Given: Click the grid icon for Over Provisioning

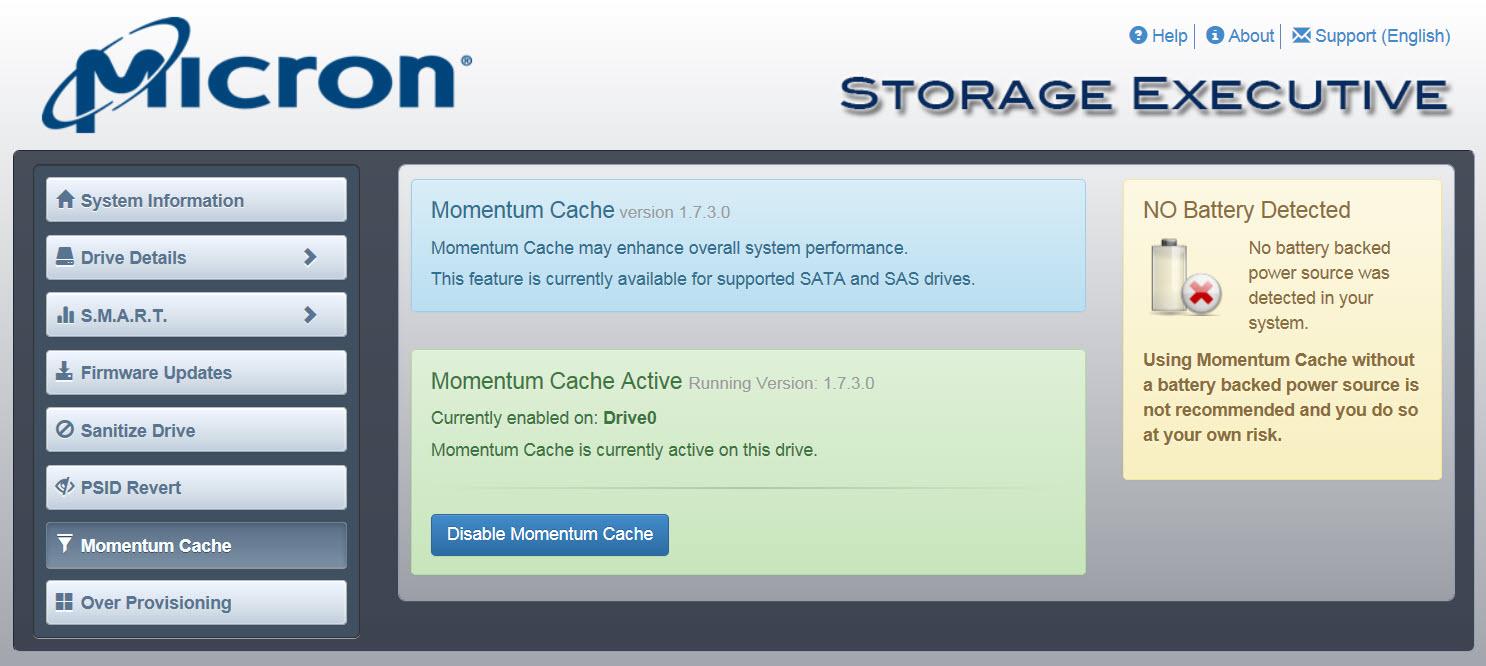Looking at the screenshot, I should click(65, 602).
